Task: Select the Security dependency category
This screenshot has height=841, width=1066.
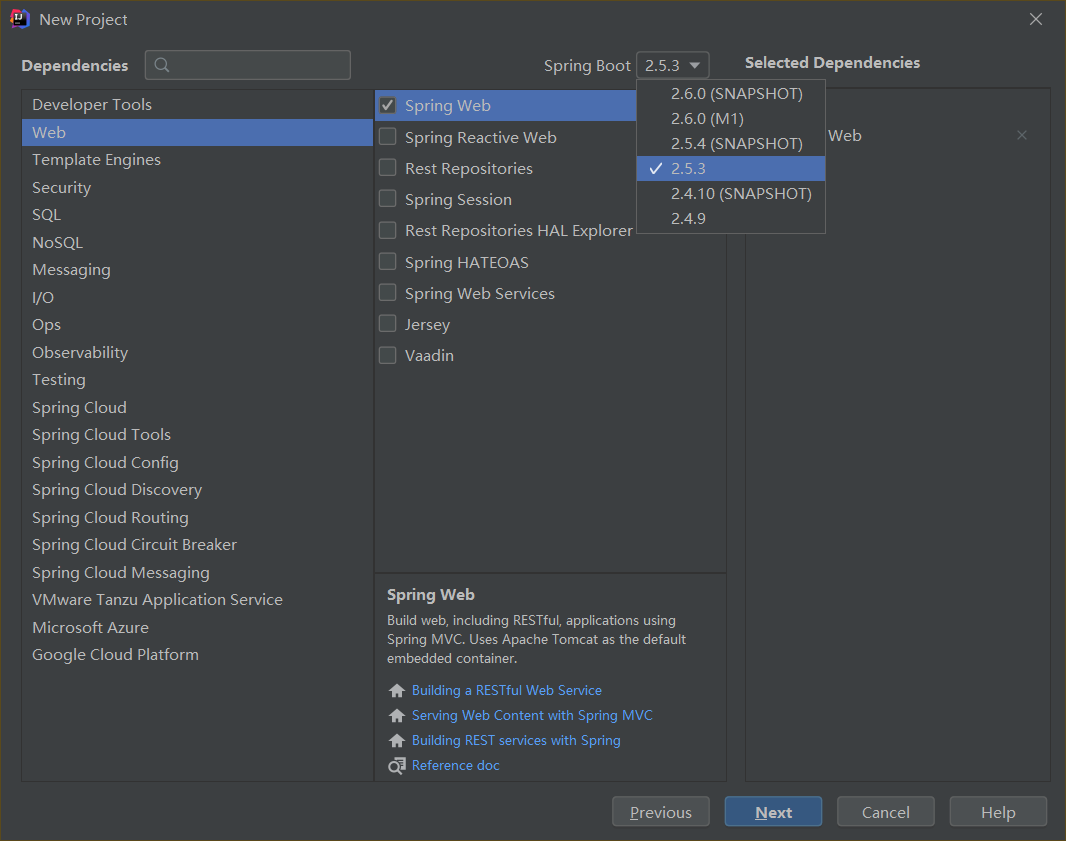Action: coord(62,188)
